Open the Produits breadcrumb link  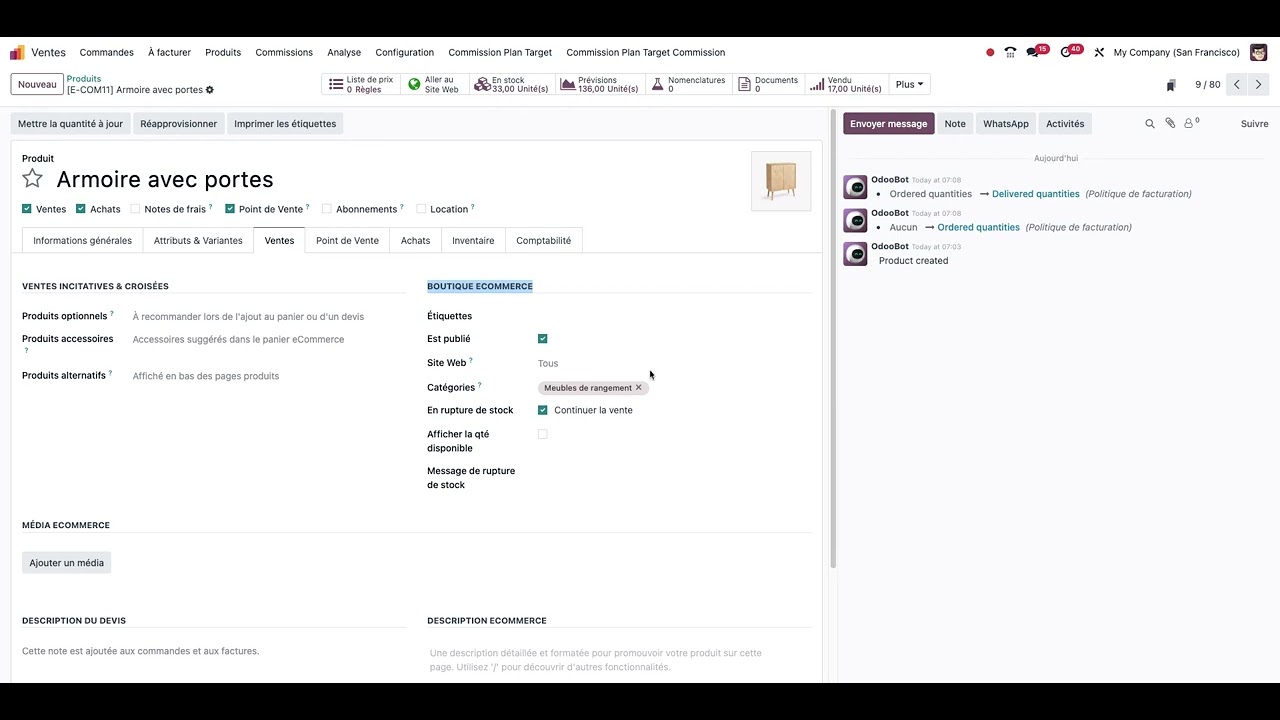click(x=84, y=79)
